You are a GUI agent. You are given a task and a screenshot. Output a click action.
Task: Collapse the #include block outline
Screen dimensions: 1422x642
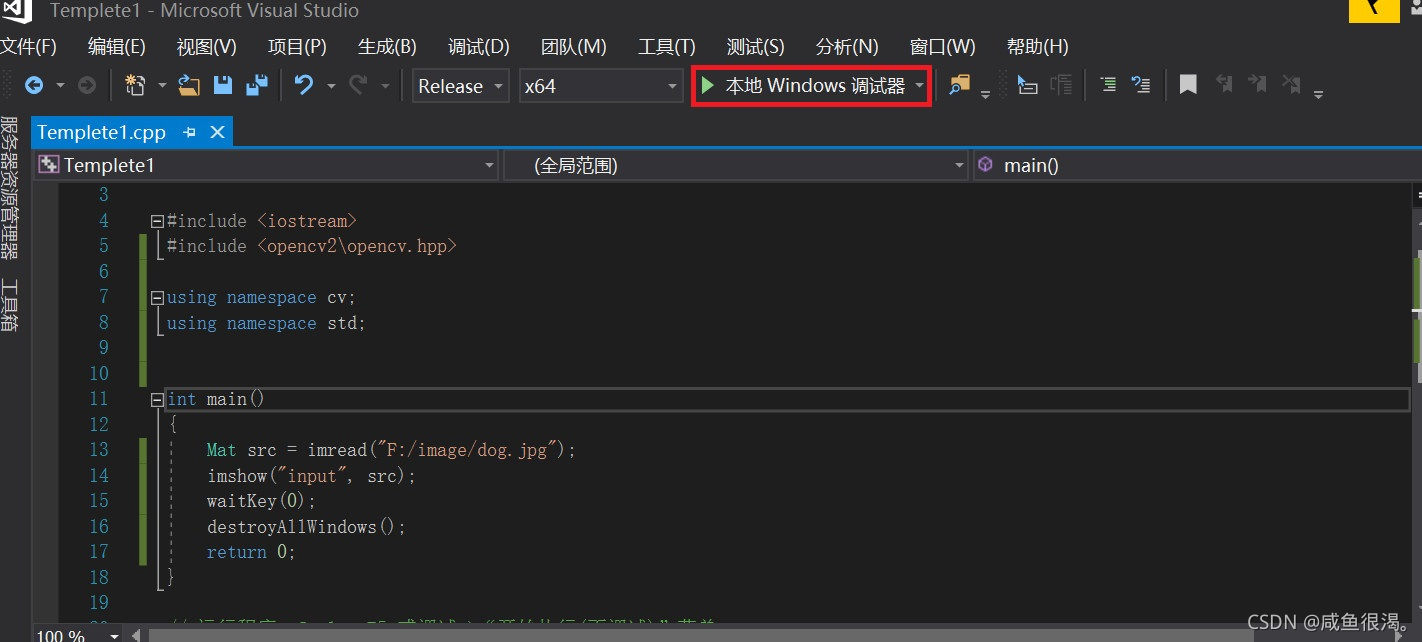156,221
